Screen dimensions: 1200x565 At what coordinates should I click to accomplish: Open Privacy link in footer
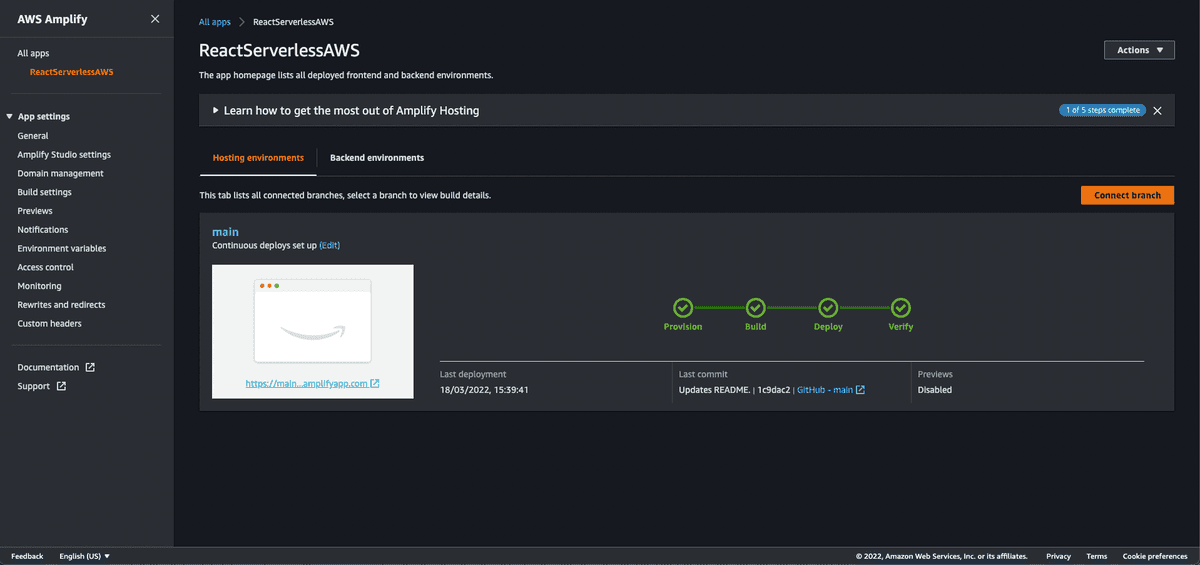tap(1058, 556)
